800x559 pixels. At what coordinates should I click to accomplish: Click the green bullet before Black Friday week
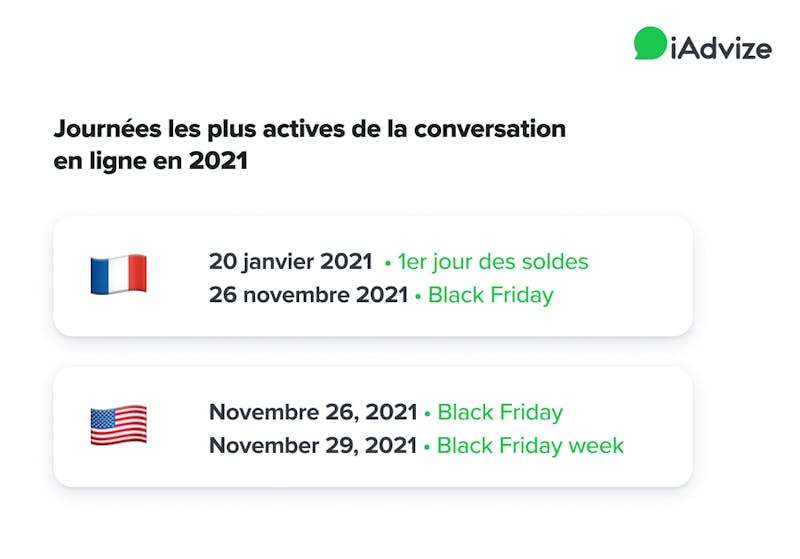(427, 447)
